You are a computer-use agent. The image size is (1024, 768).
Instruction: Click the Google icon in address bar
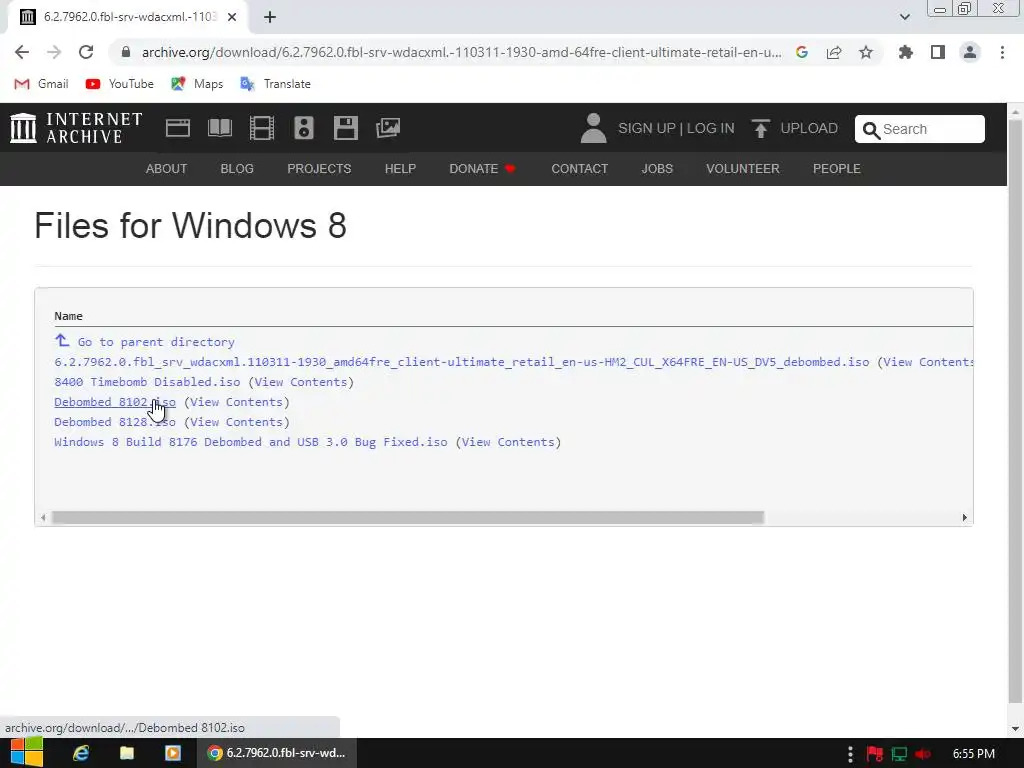click(802, 52)
